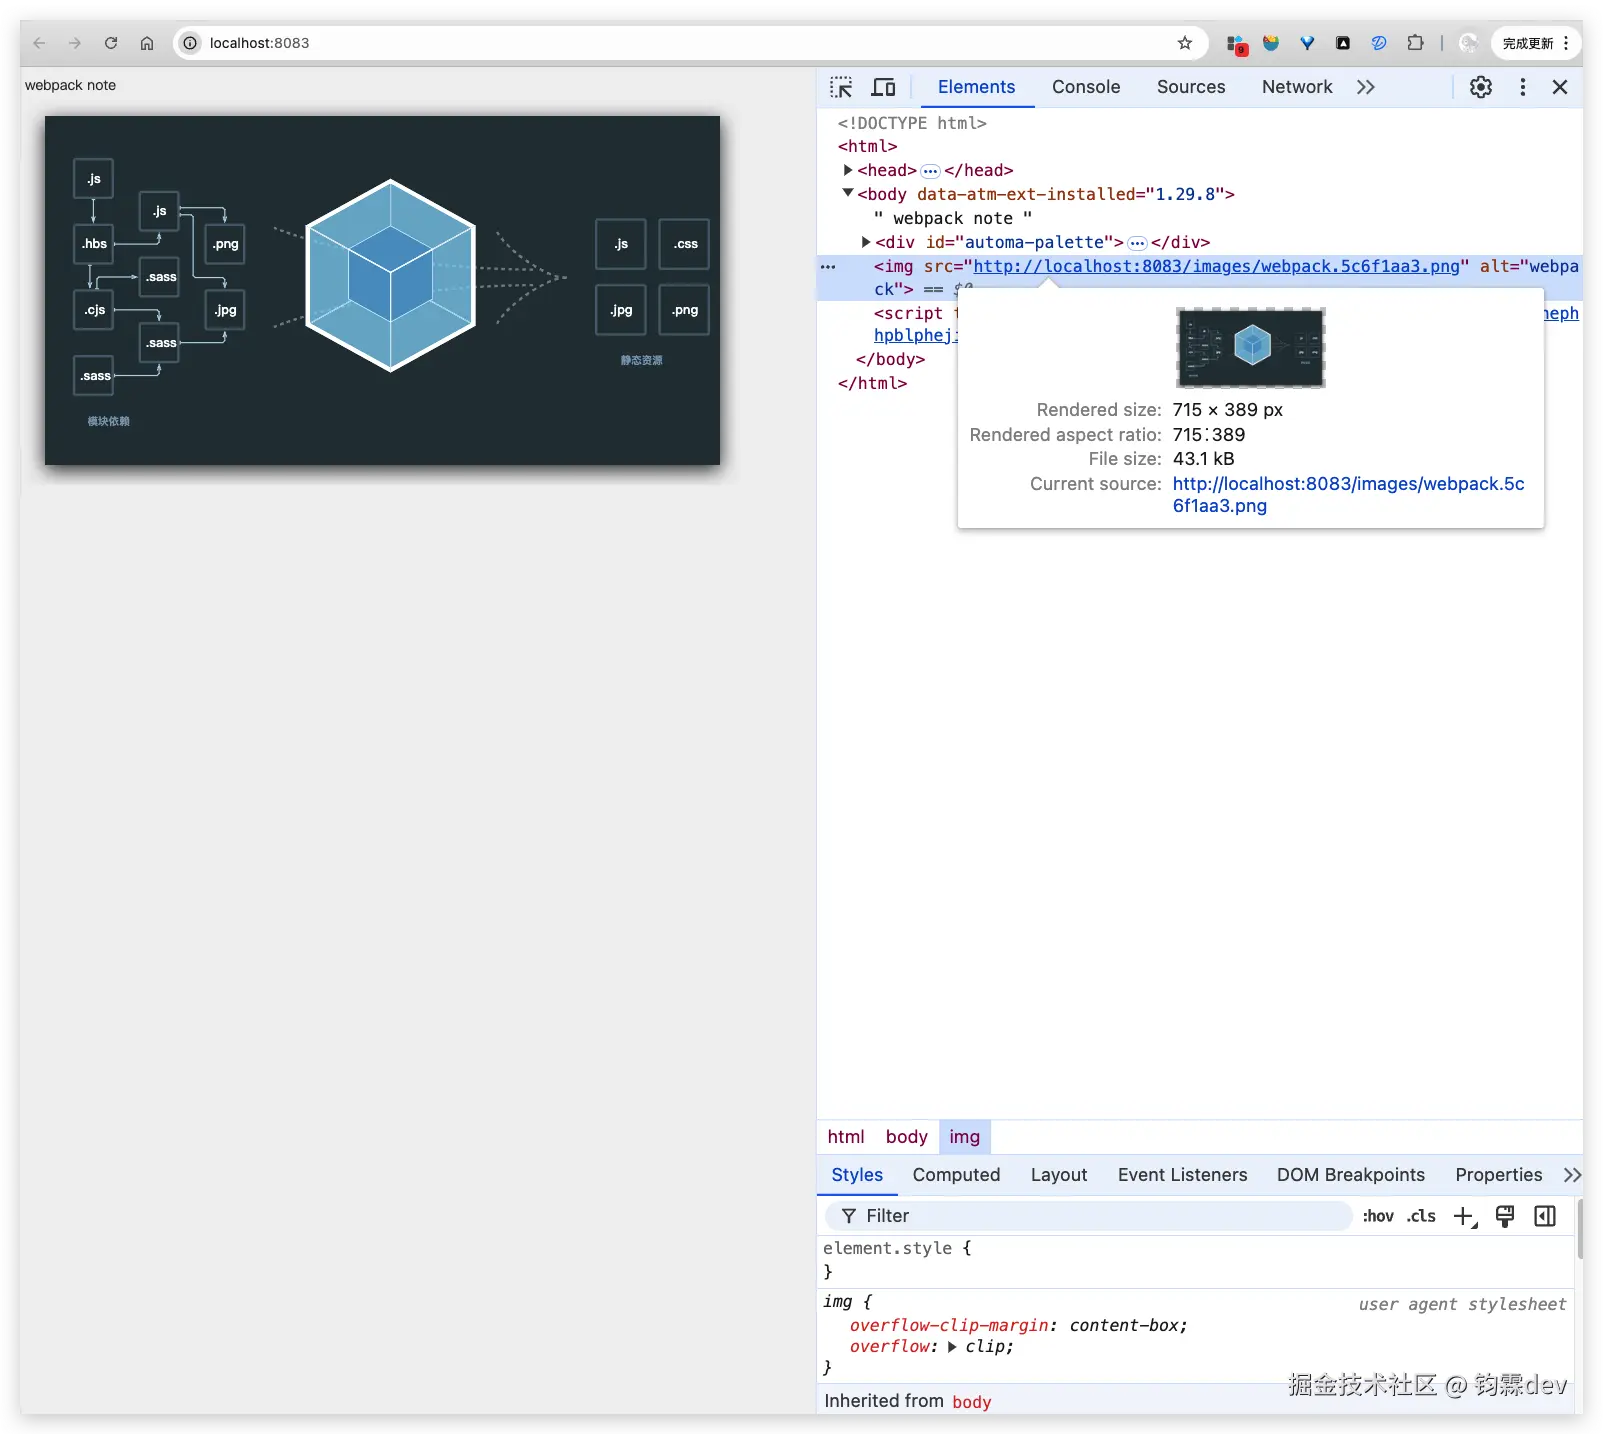Open the profile avatar in the toolbar
Image resolution: width=1603 pixels, height=1434 pixels.
pyautogui.click(x=1469, y=43)
